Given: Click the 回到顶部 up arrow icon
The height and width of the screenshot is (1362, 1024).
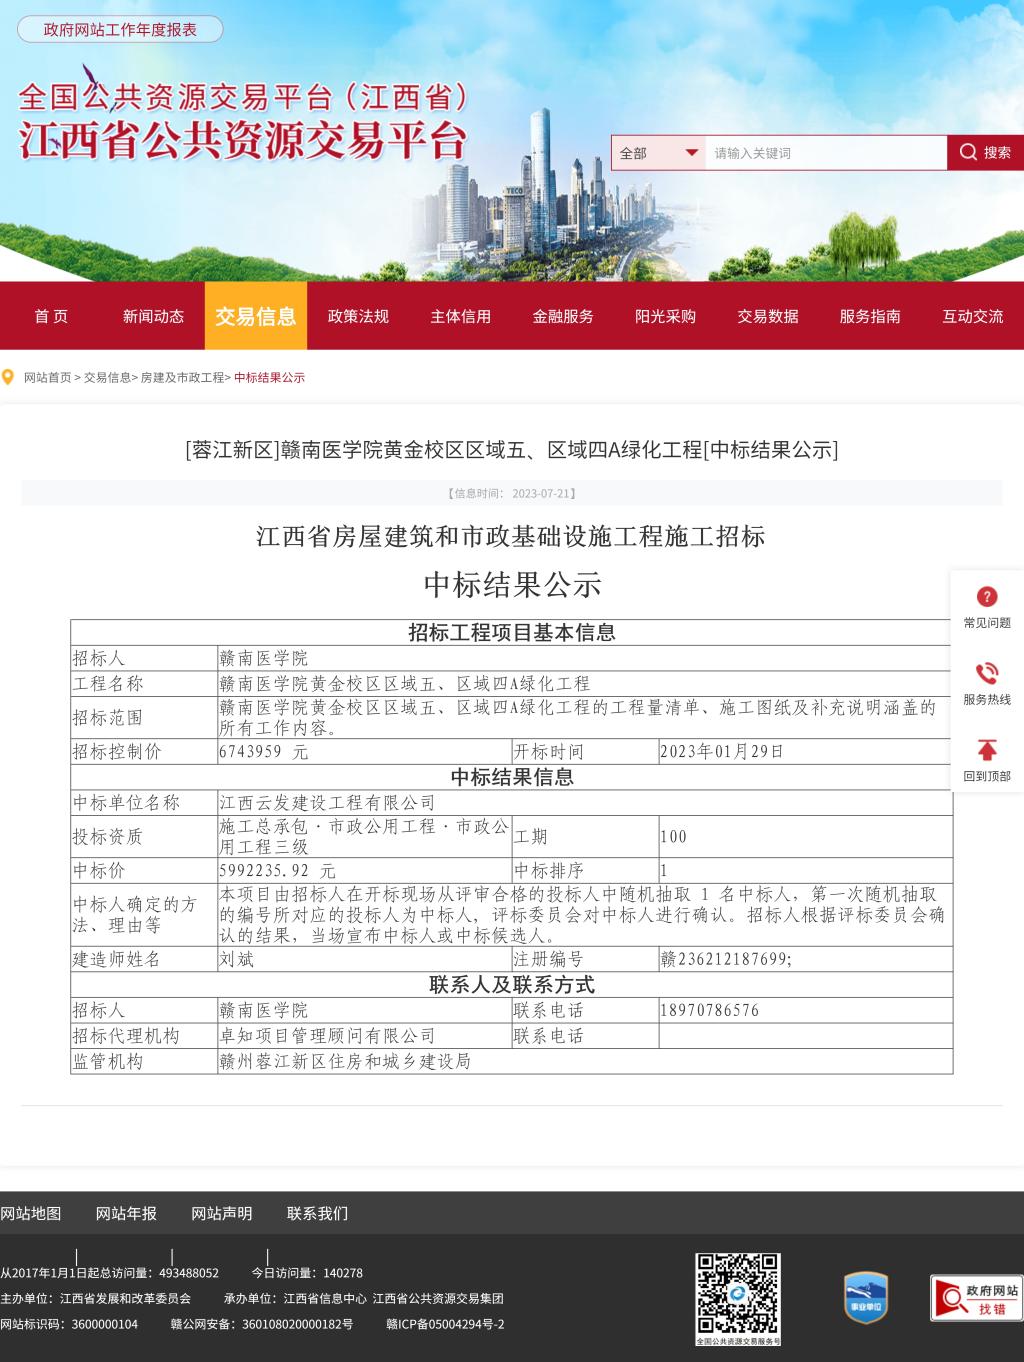Looking at the screenshot, I should point(987,750).
